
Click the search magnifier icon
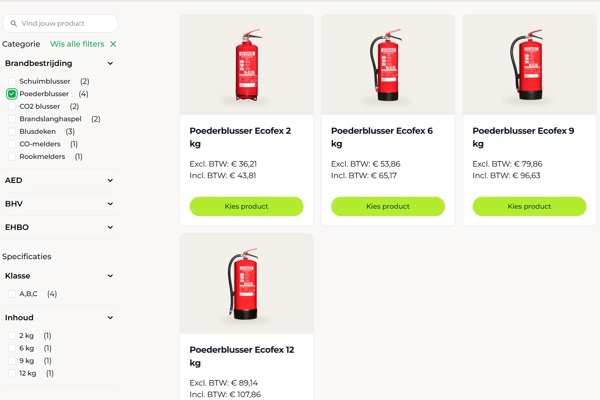tap(13, 24)
